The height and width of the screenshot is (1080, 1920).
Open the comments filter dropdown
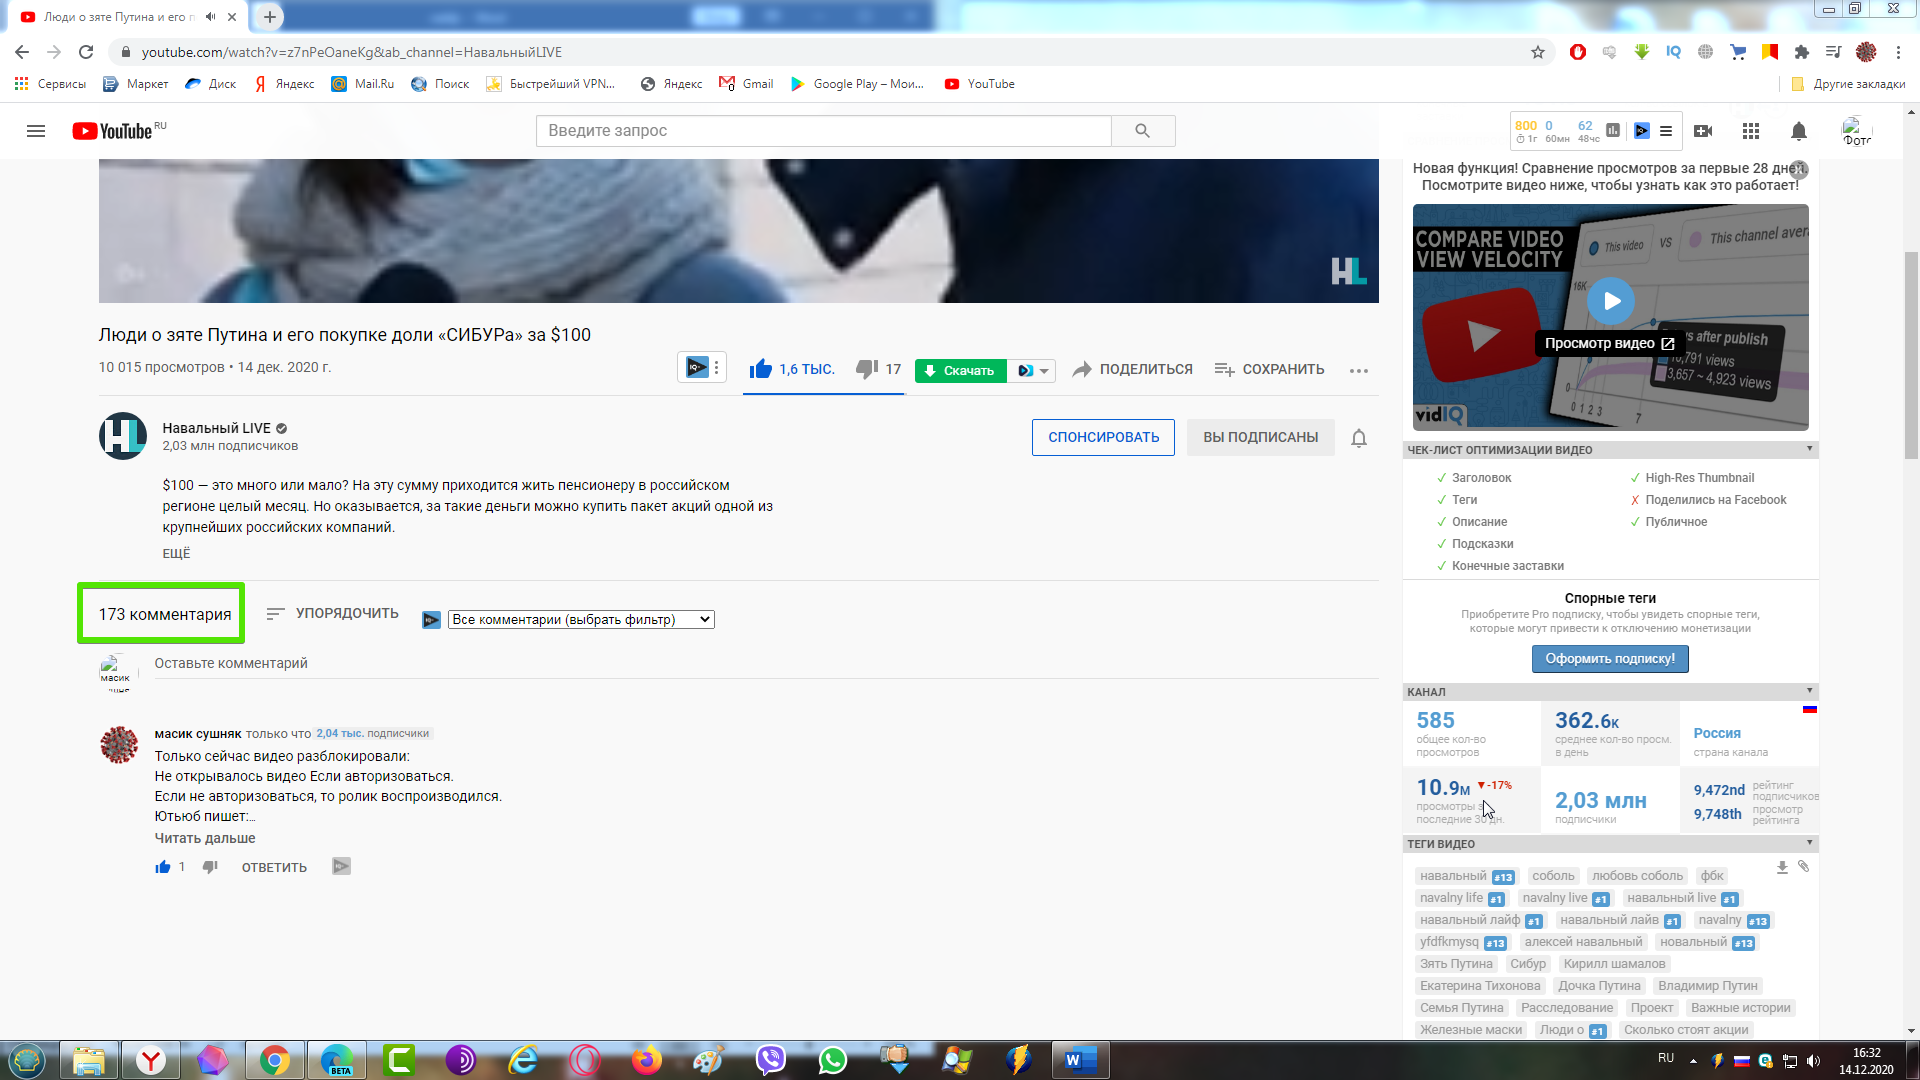coord(580,618)
